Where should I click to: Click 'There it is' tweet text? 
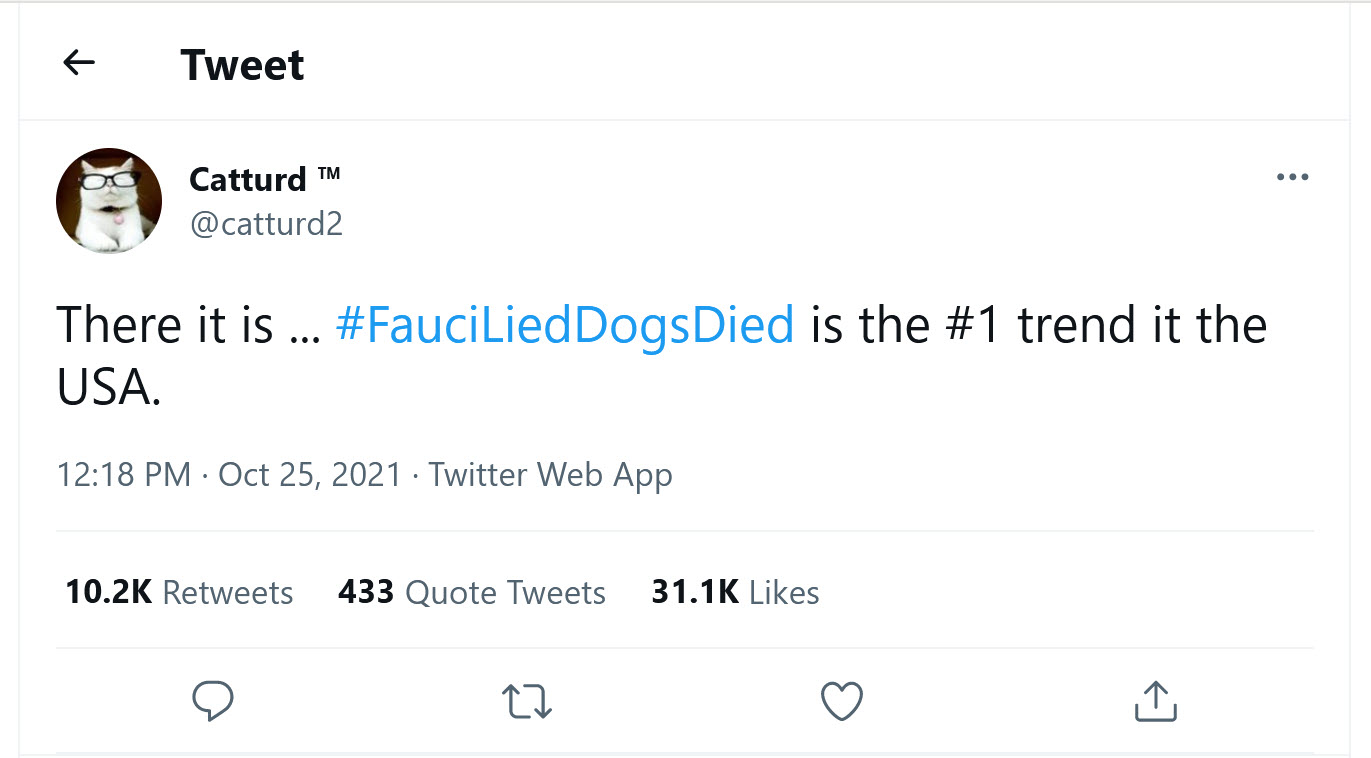point(165,326)
